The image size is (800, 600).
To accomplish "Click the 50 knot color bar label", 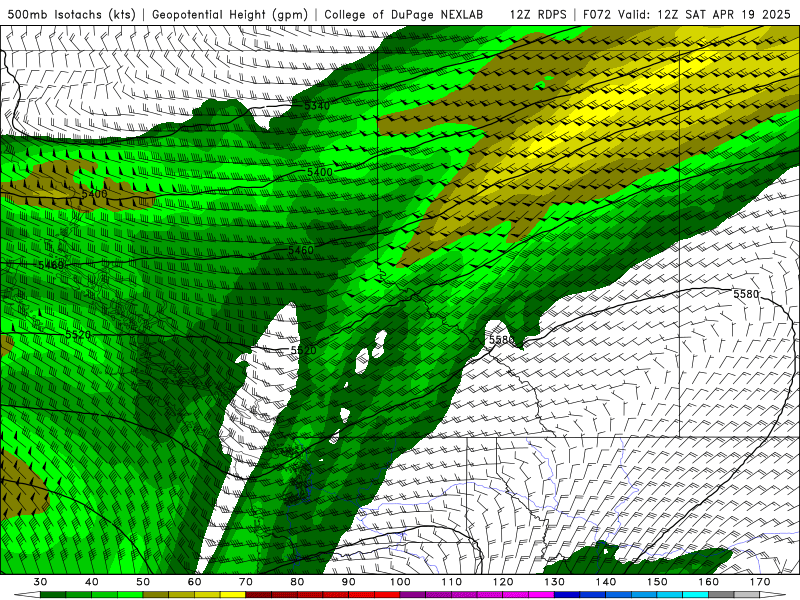I will [x=143, y=582].
